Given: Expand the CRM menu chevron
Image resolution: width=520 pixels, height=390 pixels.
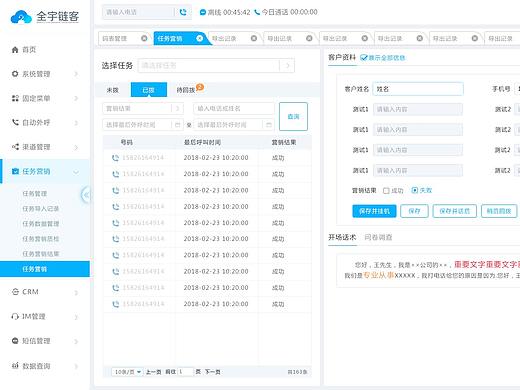Looking at the screenshot, I should click(x=76, y=293).
